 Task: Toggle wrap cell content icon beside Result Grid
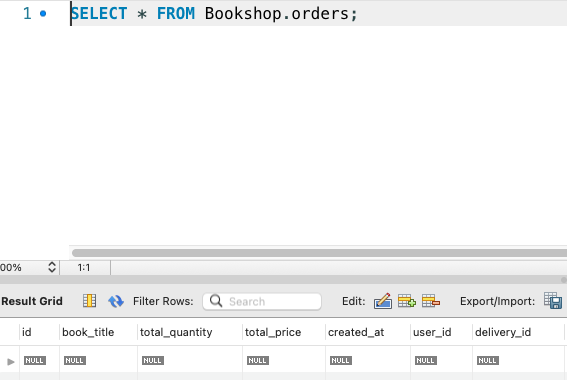(89, 300)
